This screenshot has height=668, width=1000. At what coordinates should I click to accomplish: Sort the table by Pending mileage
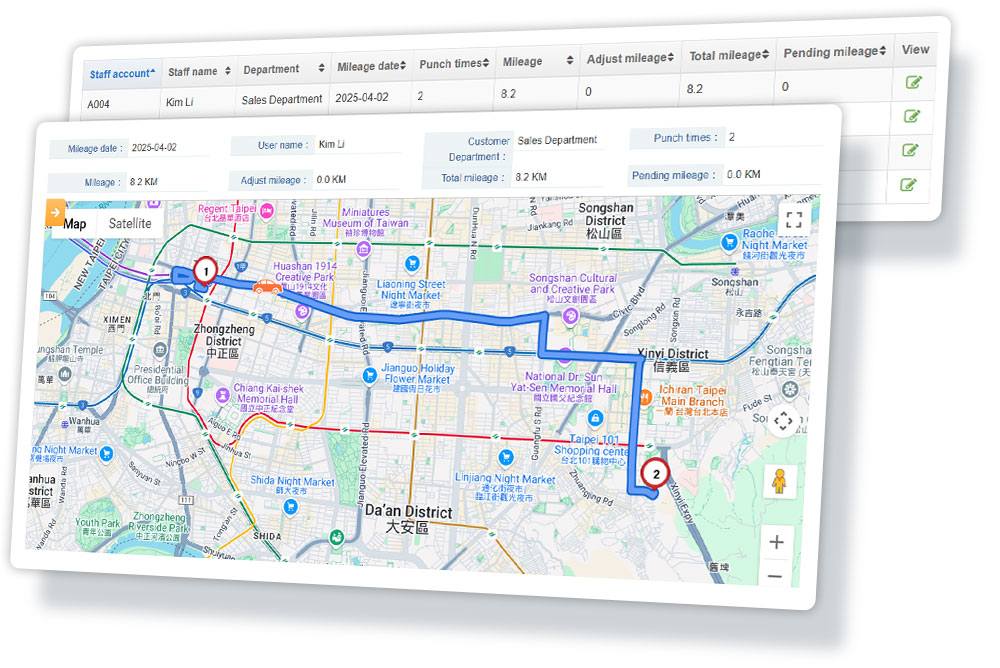[834, 52]
